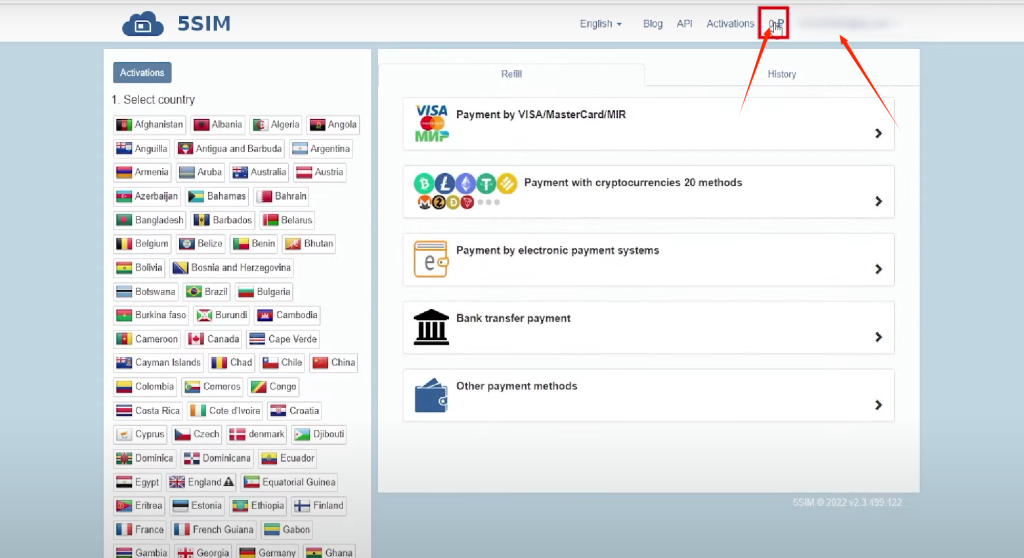Click the Brazil flag icon
1024x558 pixels.
[193, 291]
